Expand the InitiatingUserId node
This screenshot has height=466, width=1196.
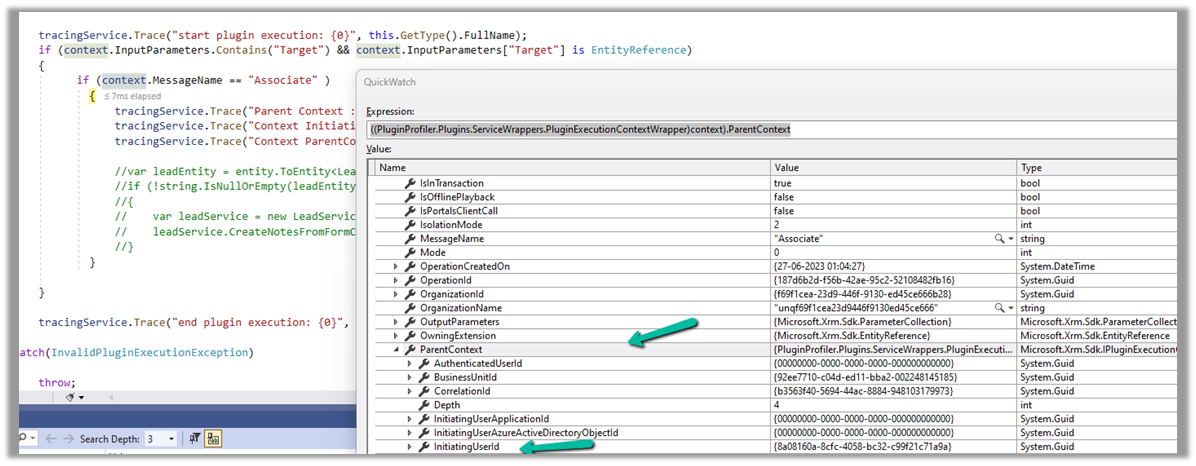(x=409, y=447)
